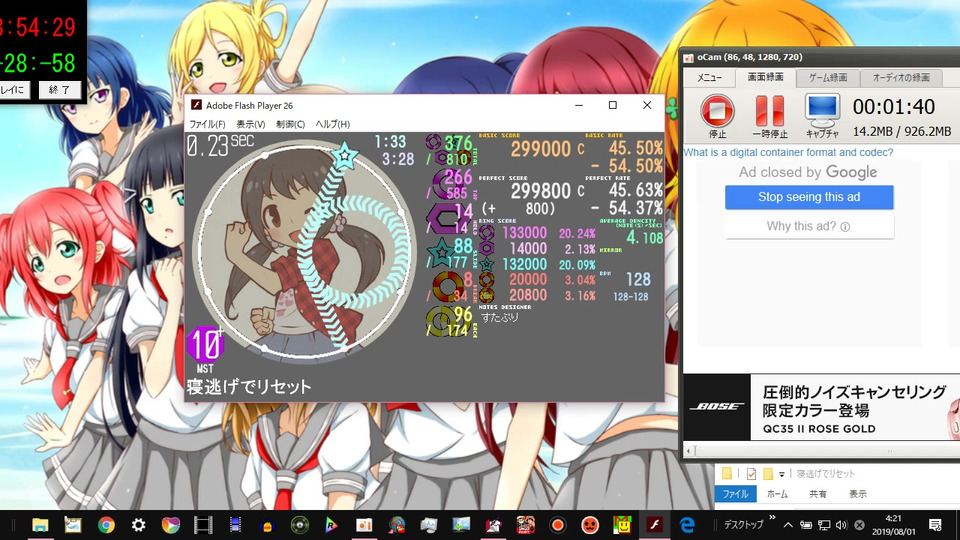Open Flash Player 制御(C) menu

pos(290,124)
